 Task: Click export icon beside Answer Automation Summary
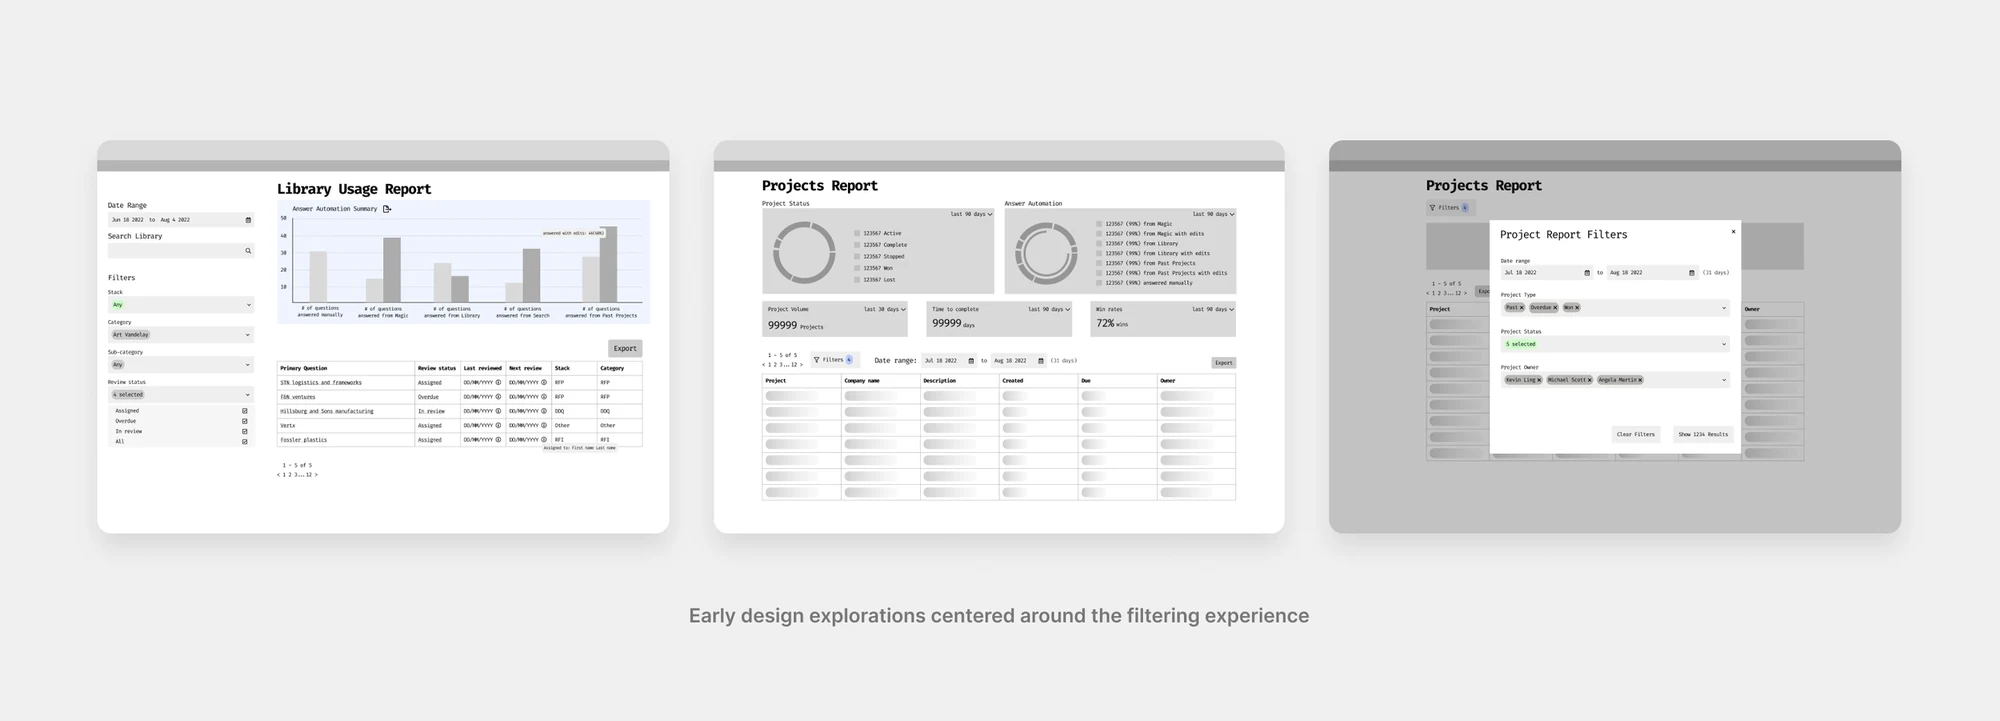[387, 209]
